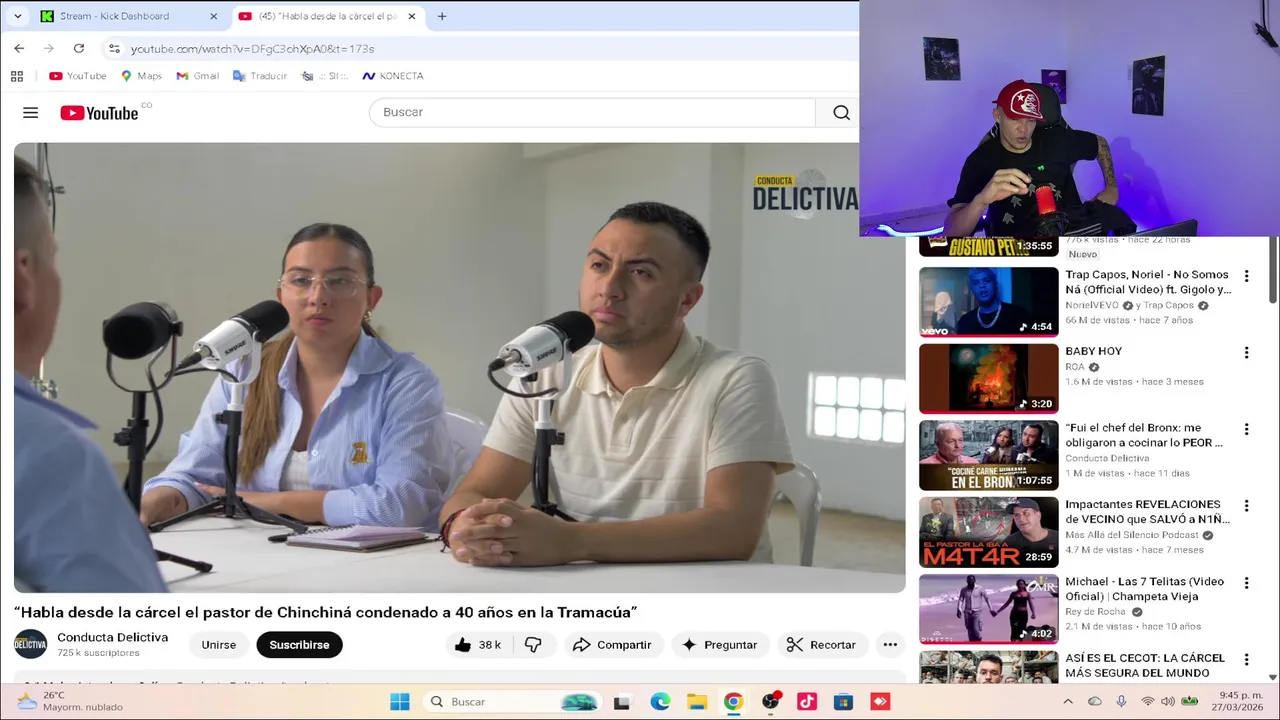Open BABY HOY video thumbnail

[x=988, y=378]
